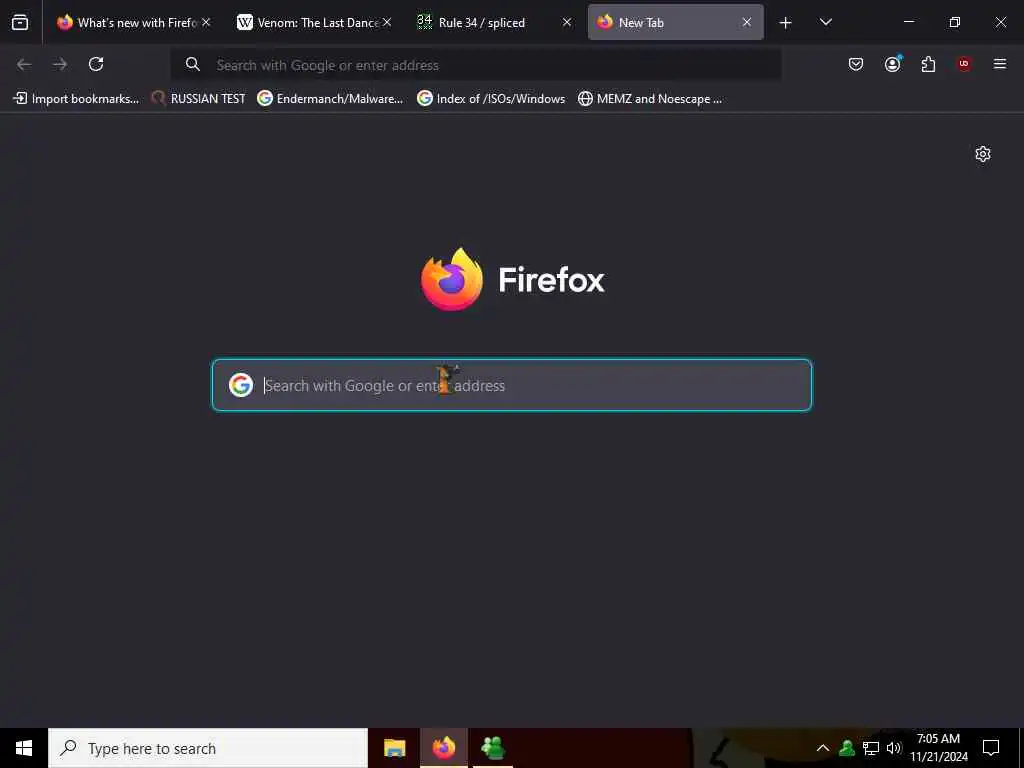
Task: Show hidden system tray icons
Action: [823, 748]
